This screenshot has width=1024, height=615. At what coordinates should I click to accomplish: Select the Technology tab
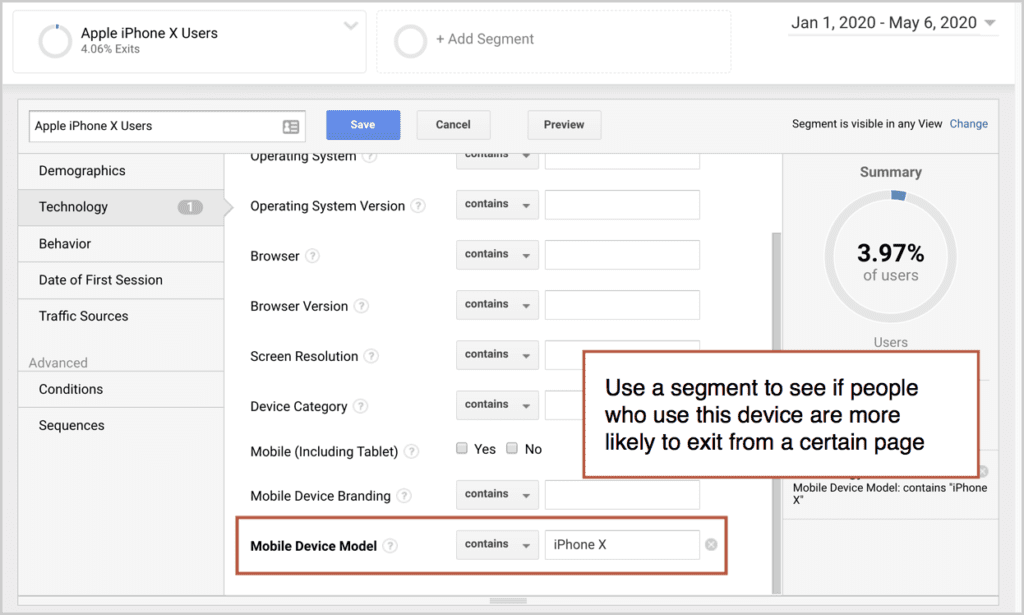click(121, 207)
